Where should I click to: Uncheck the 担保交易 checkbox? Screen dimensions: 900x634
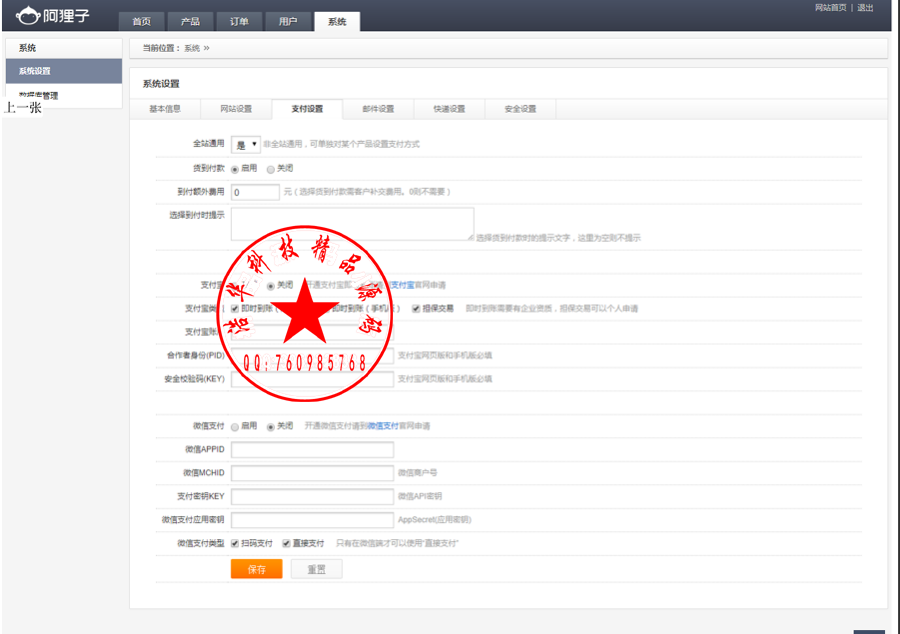(416, 308)
